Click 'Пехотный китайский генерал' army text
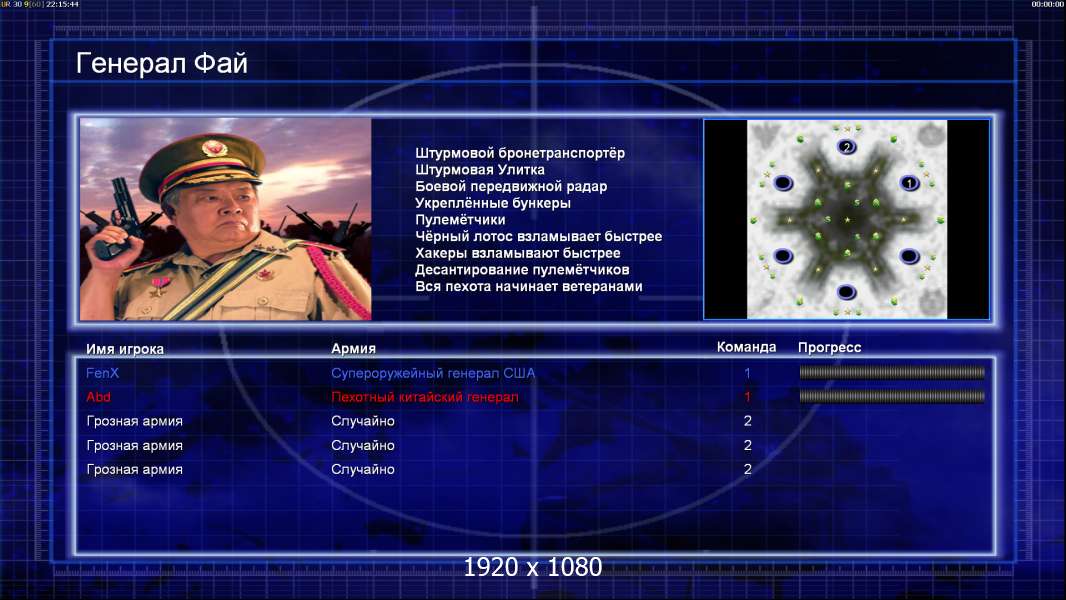 [425, 397]
